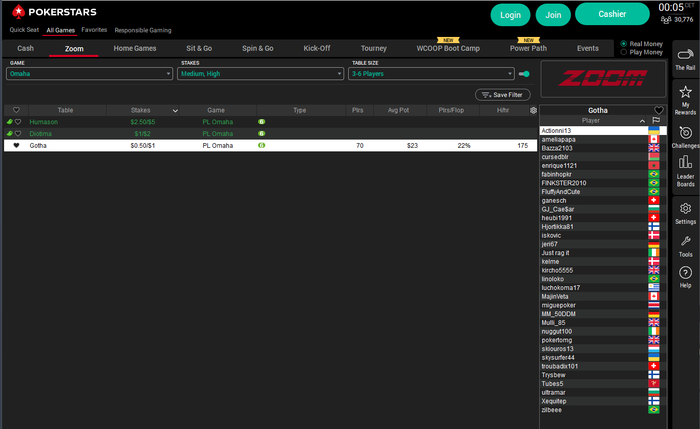Go to the Tourney tab
Screen dimensions: 700x429
(373, 48)
